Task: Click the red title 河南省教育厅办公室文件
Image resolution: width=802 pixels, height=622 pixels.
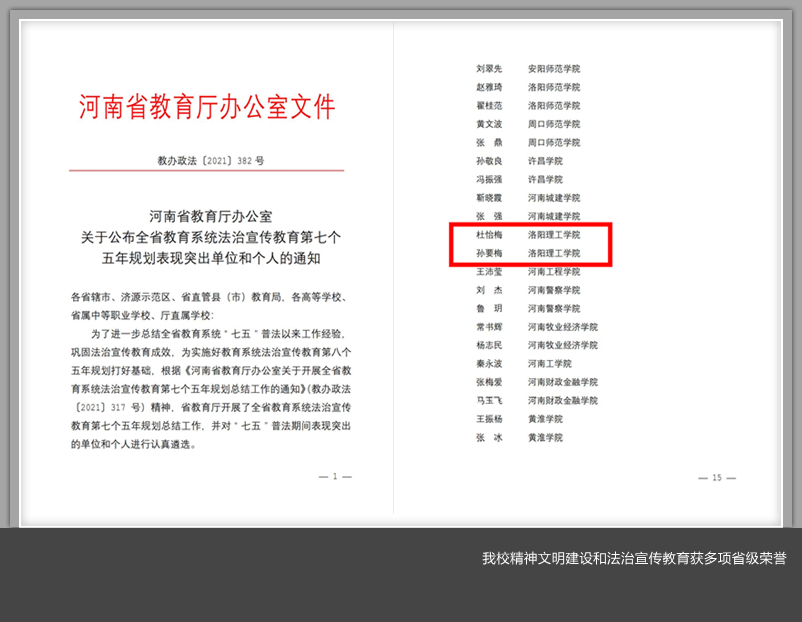Action: (x=207, y=107)
